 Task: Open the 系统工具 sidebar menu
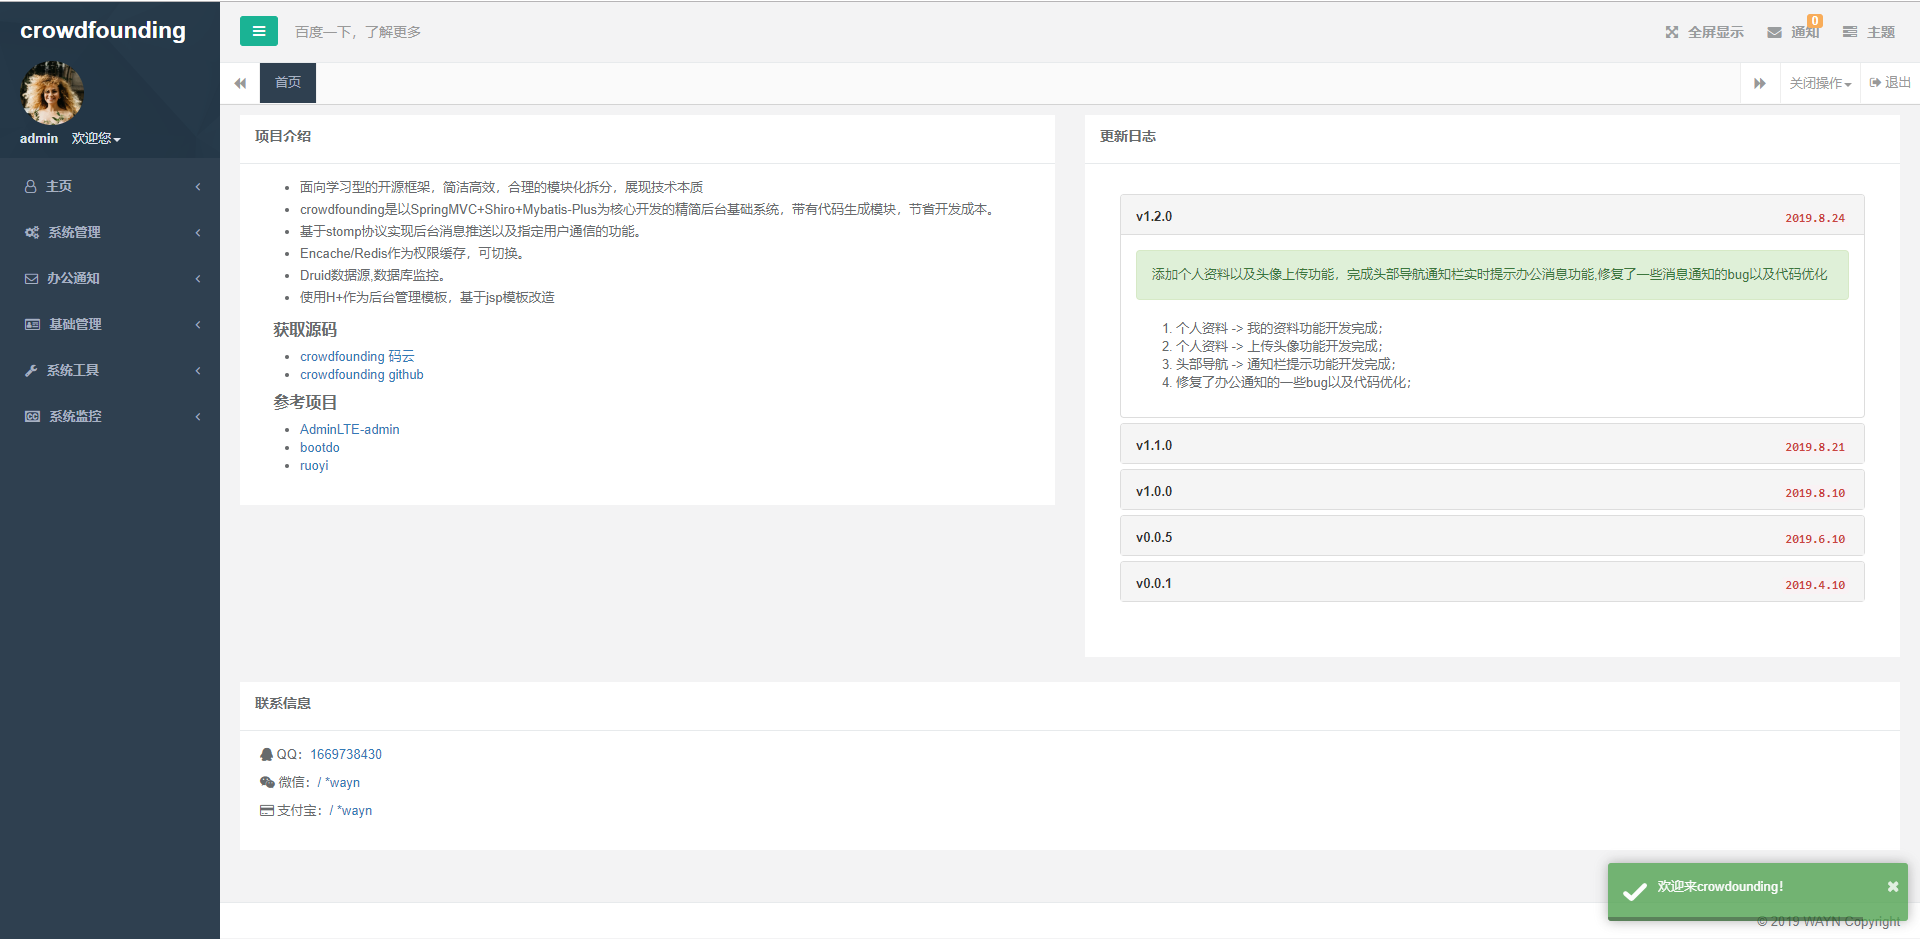click(x=110, y=370)
